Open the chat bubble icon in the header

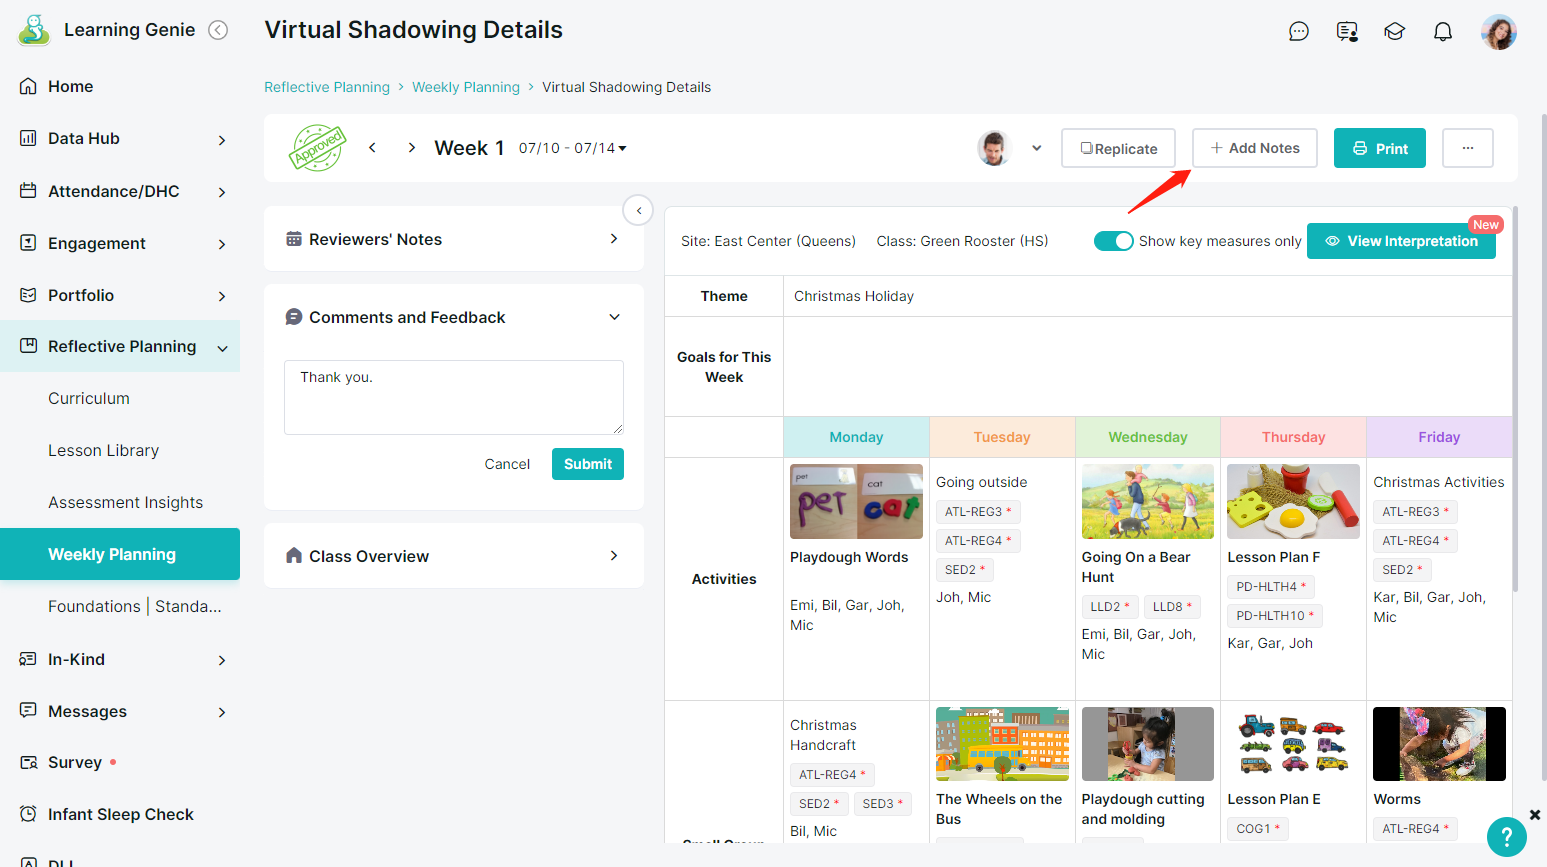point(1299,32)
